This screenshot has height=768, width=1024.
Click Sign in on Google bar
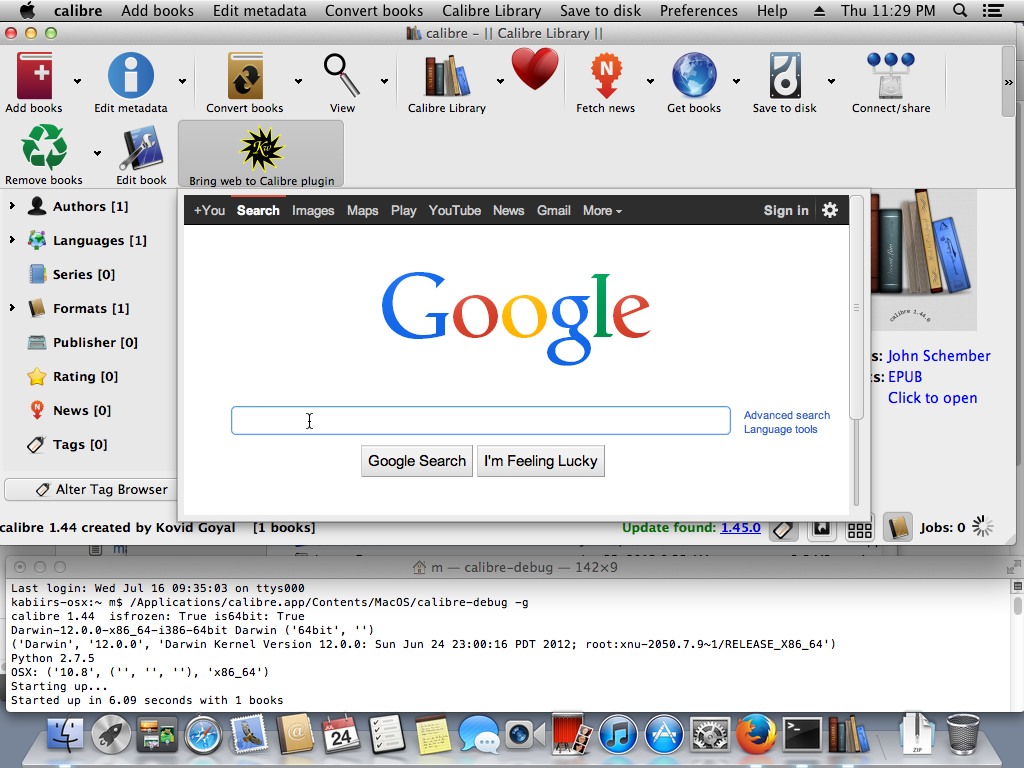(786, 210)
